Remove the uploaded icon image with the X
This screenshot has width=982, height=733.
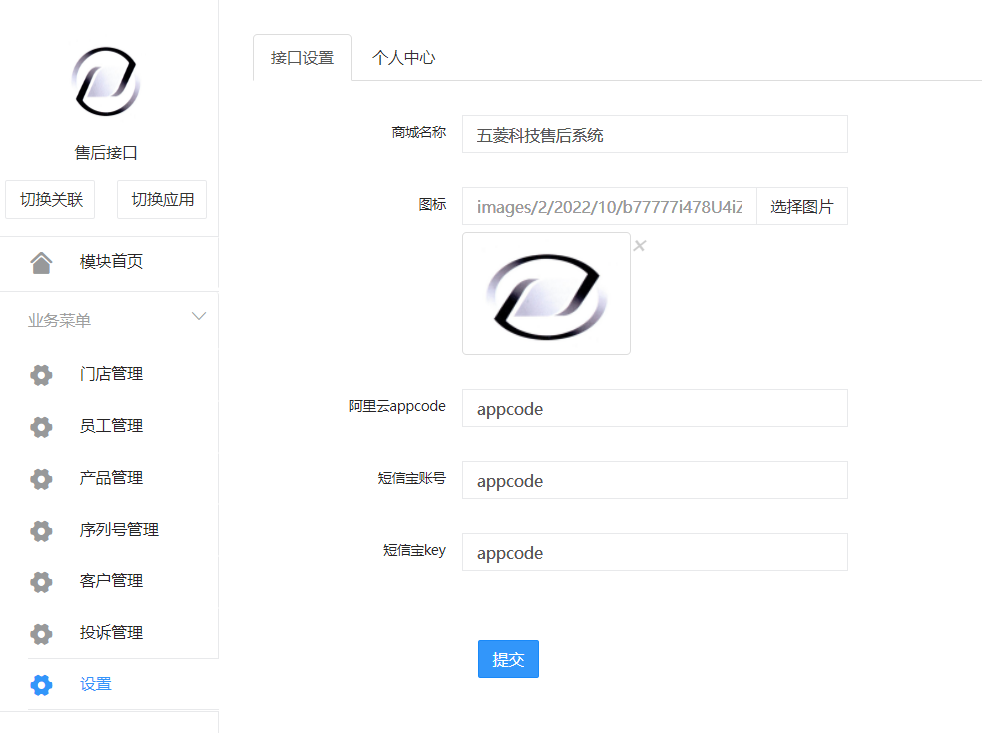[x=639, y=246]
